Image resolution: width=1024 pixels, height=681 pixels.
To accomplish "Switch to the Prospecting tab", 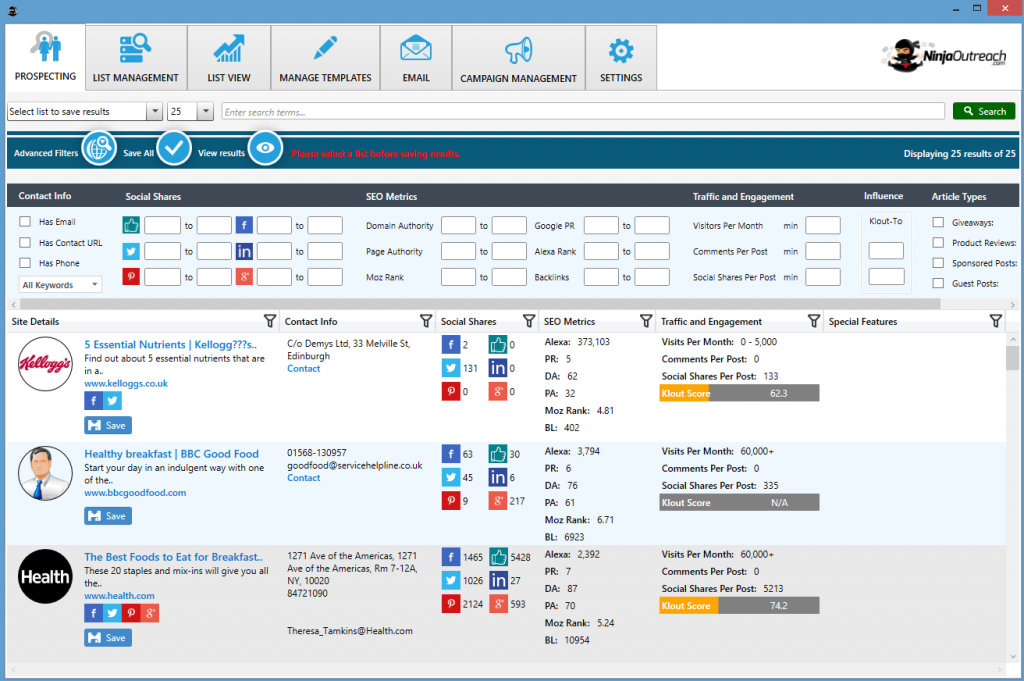I will point(45,57).
